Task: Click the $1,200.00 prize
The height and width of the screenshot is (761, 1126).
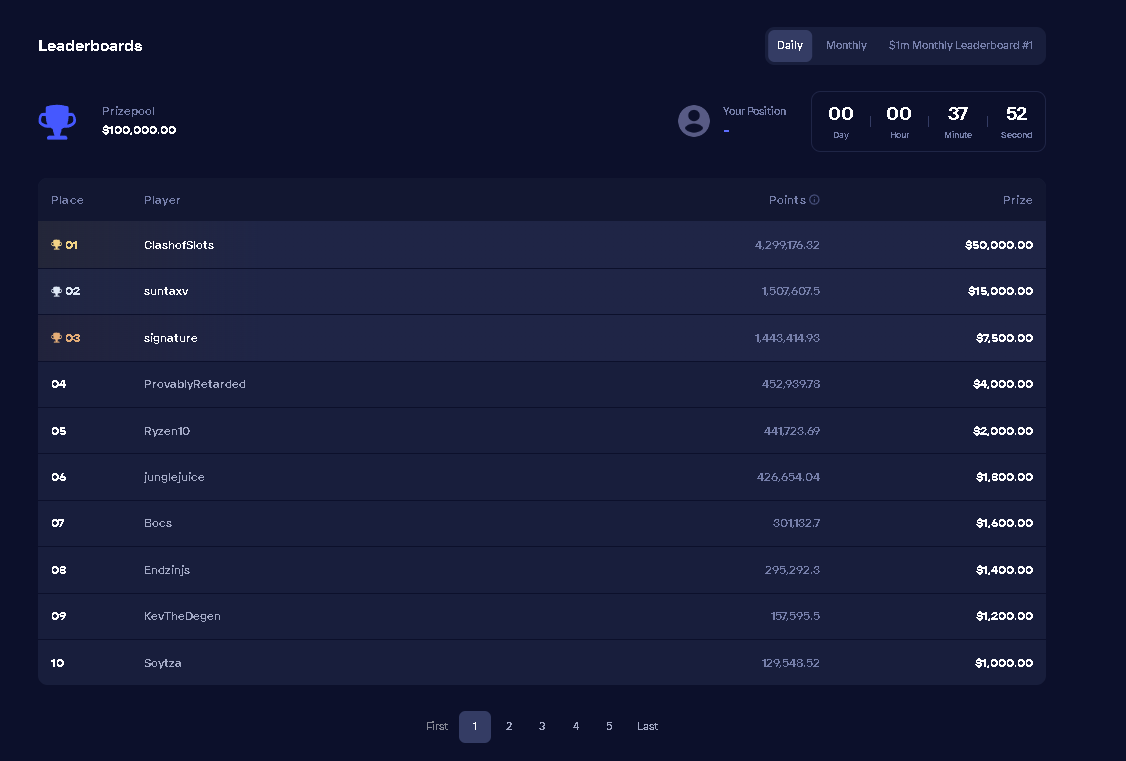Action: click(1004, 616)
